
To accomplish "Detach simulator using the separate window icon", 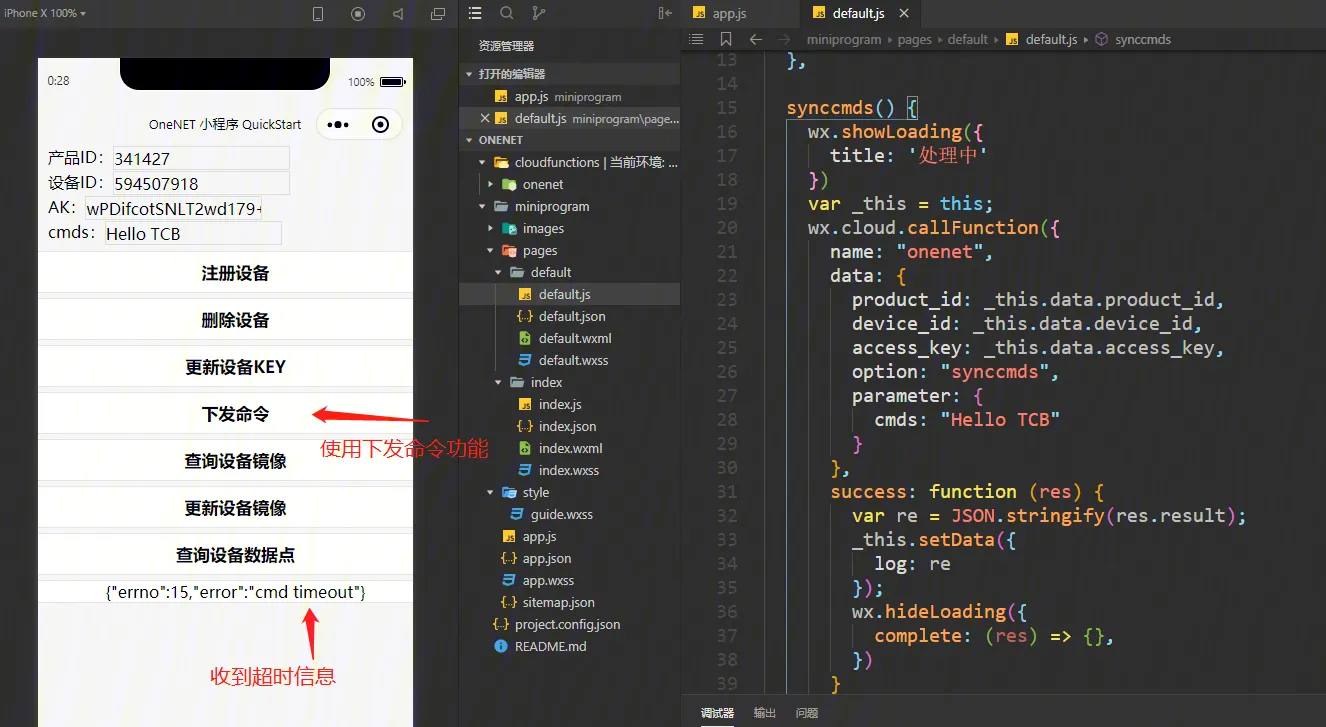I will [438, 14].
